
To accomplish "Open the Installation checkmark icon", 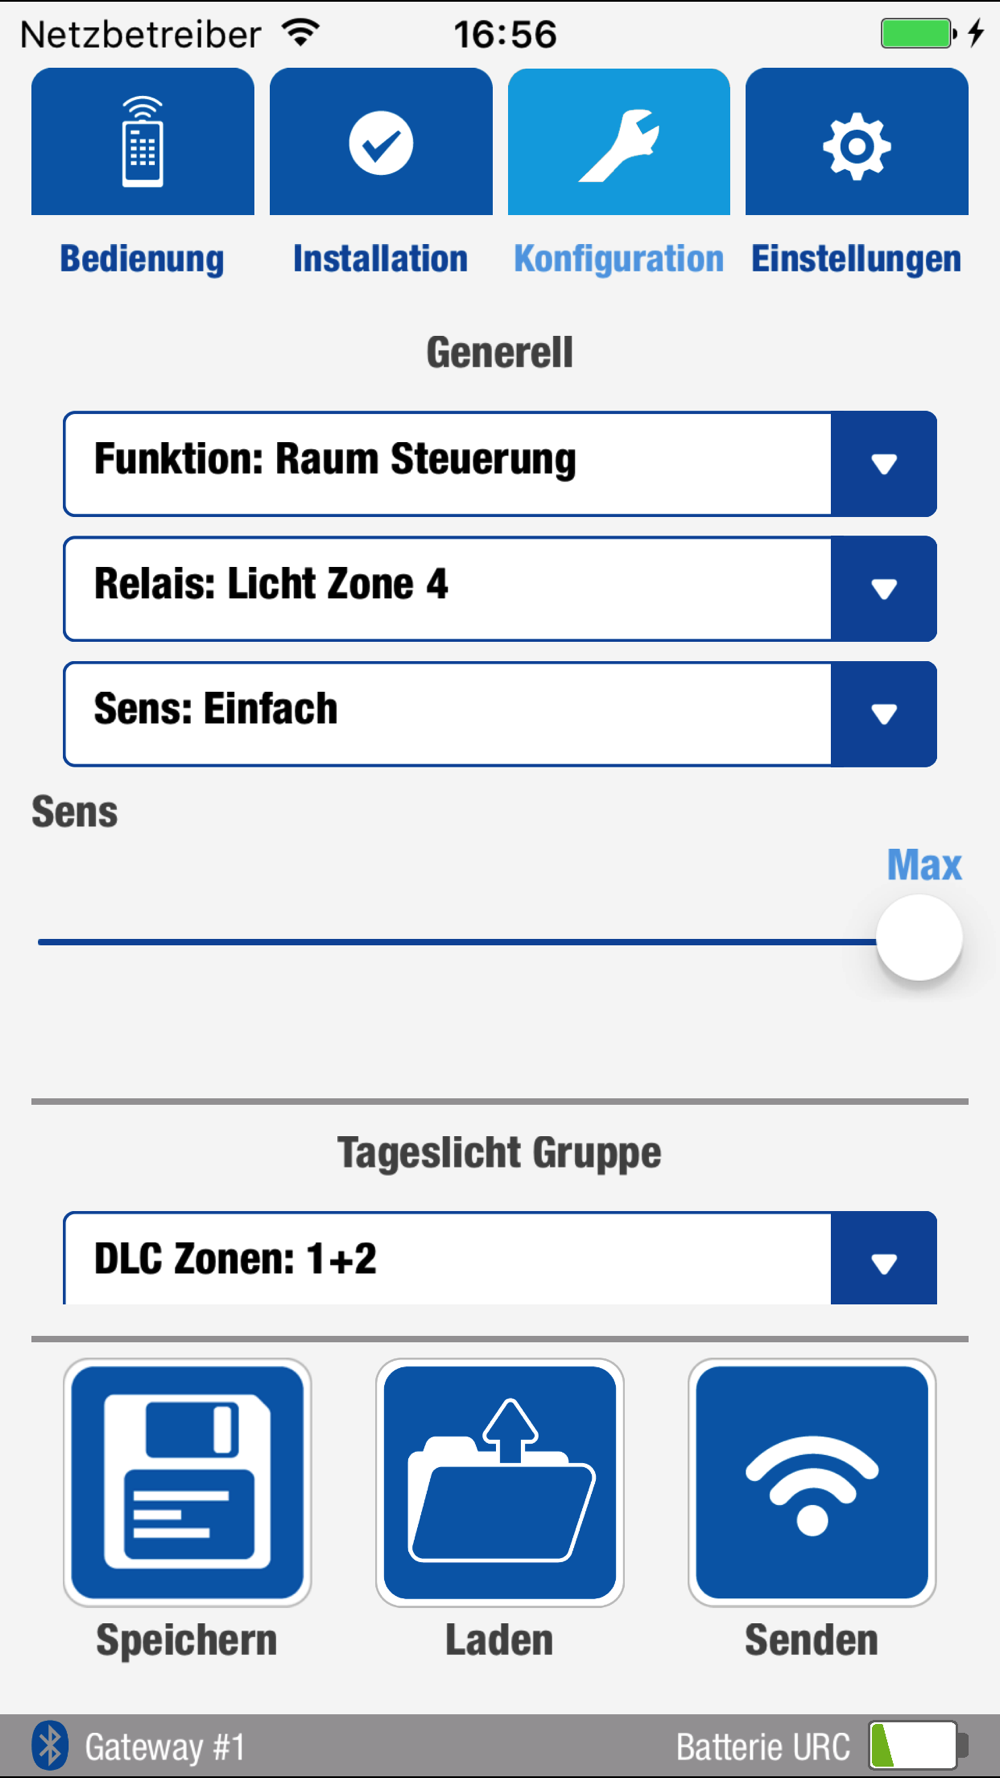I will coord(381,141).
